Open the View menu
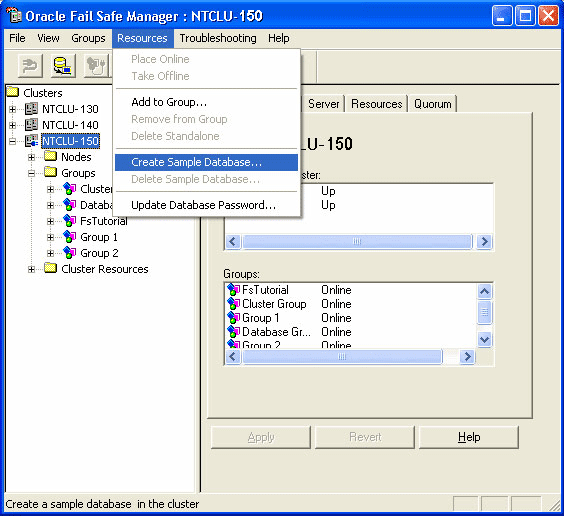The image size is (564, 516). [48, 38]
